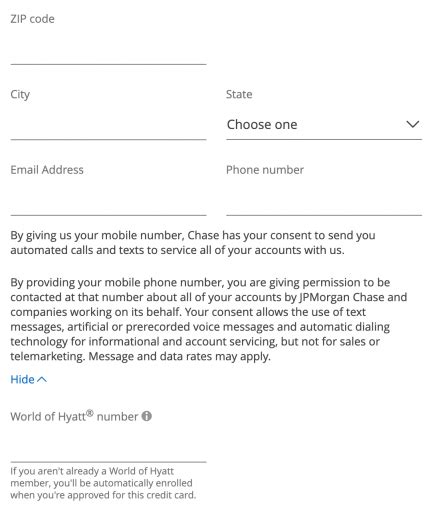The height and width of the screenshot is (520, 444).
Task: Click the JPMorgan Chase consent paragraph
Action: (209, 319)
